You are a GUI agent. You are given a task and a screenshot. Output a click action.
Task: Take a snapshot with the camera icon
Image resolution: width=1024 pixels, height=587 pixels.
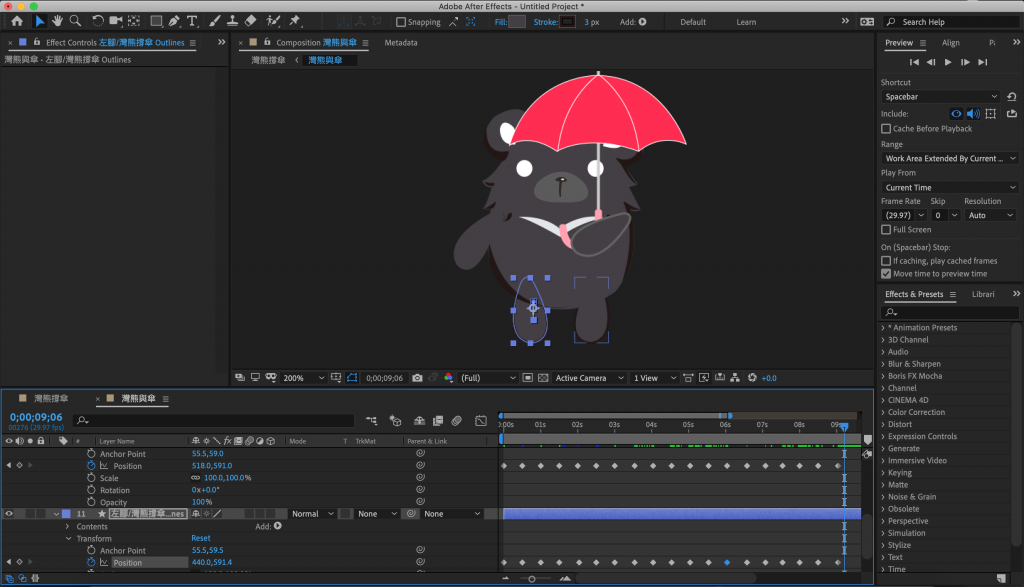417,378
